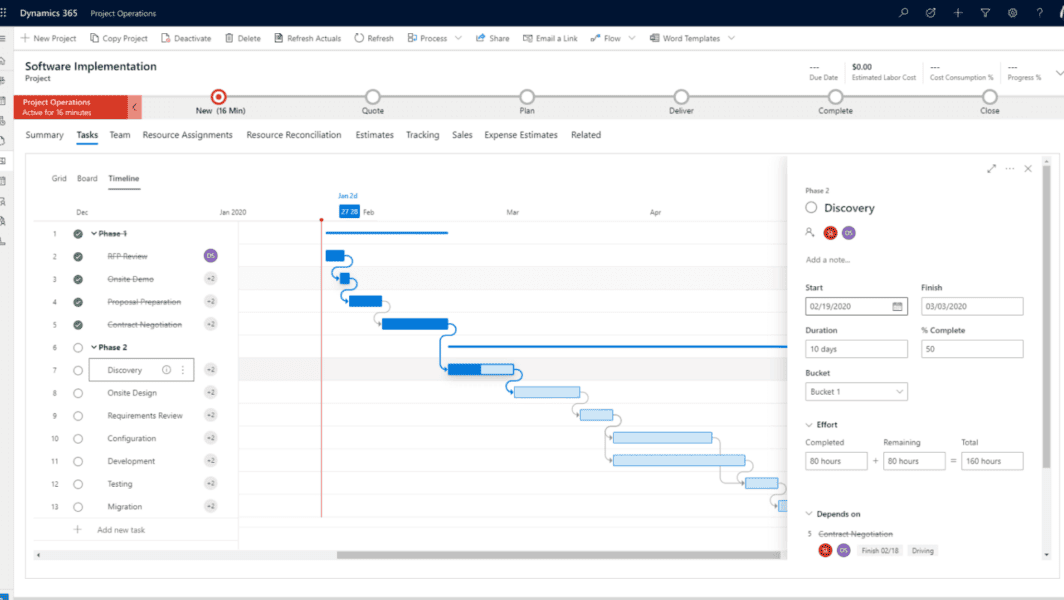Mark Onside Design task as complete
This screenshot has width=1064, height=600.
click(x=78, y=393)
